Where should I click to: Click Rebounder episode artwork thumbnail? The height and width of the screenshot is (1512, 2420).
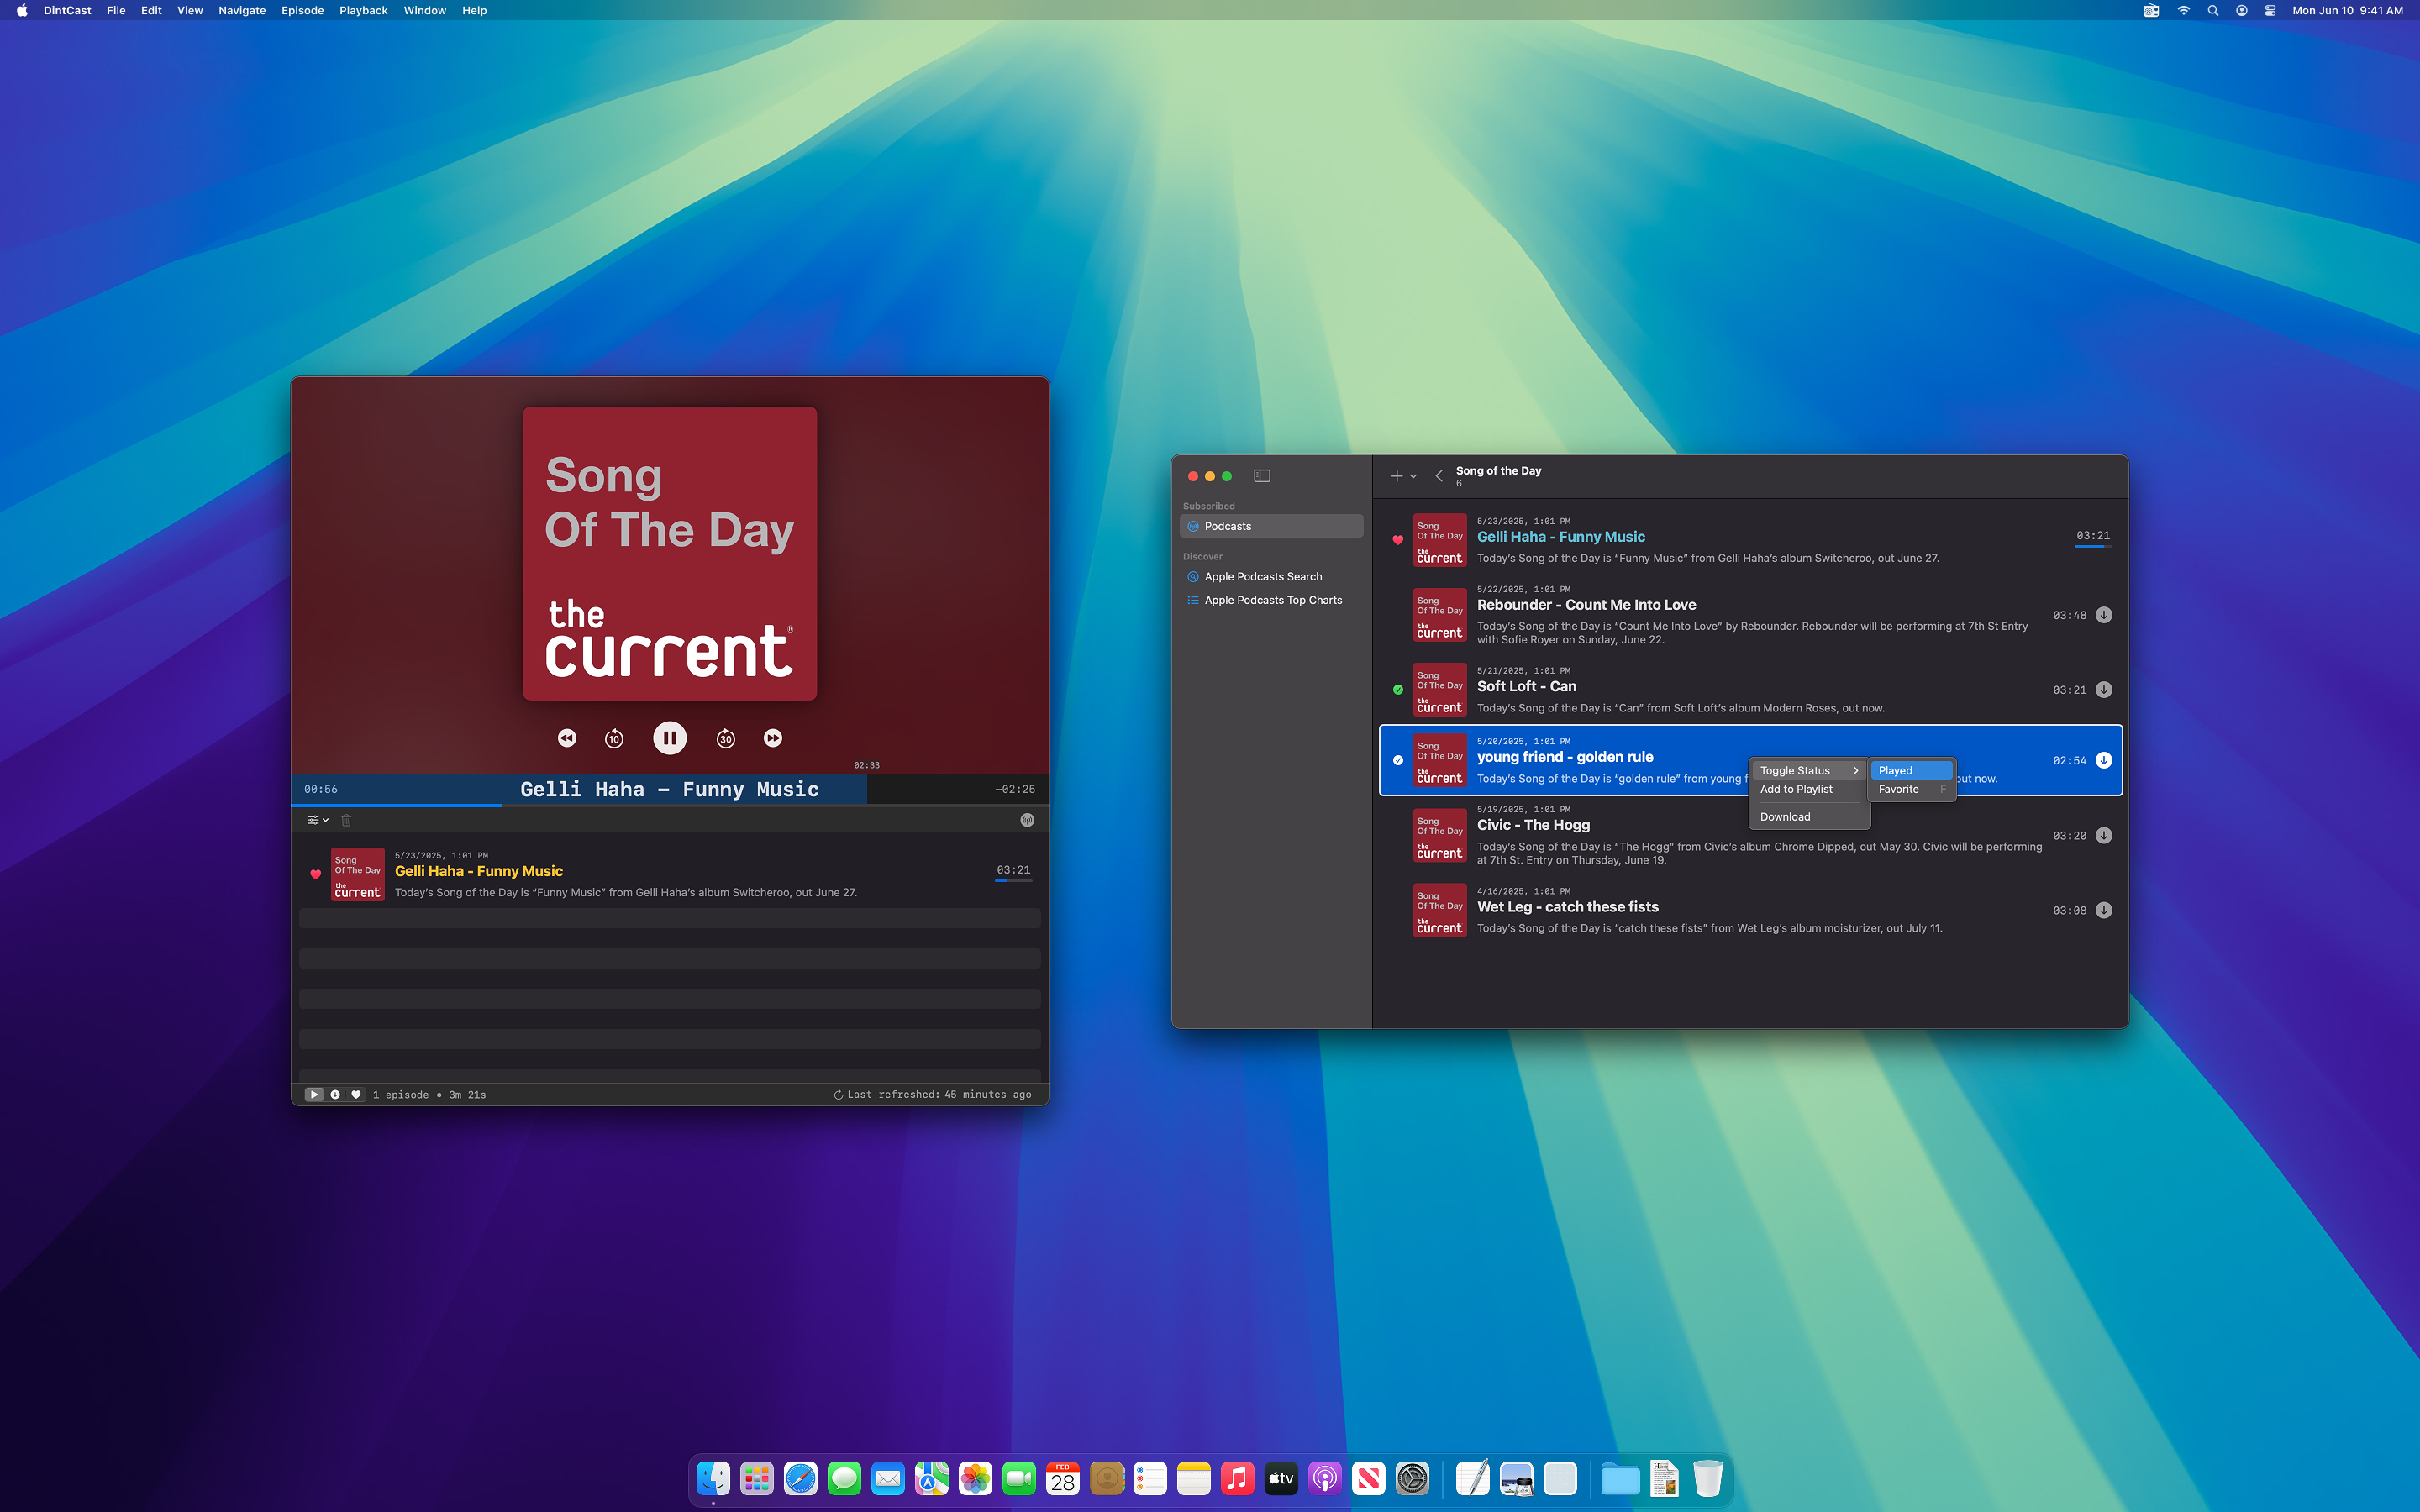[1439, 615]
